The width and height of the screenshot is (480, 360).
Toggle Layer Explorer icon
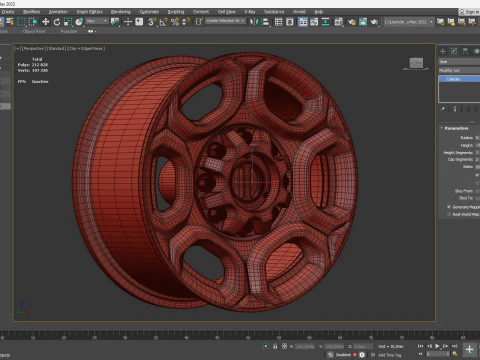click(290, 22)
